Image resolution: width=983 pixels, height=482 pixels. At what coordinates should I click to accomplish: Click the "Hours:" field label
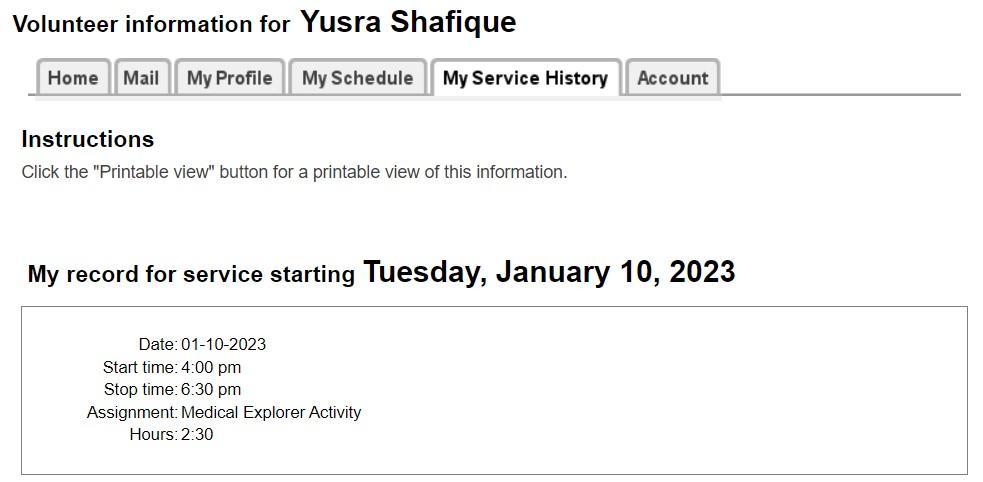click(x=153, y=434)
